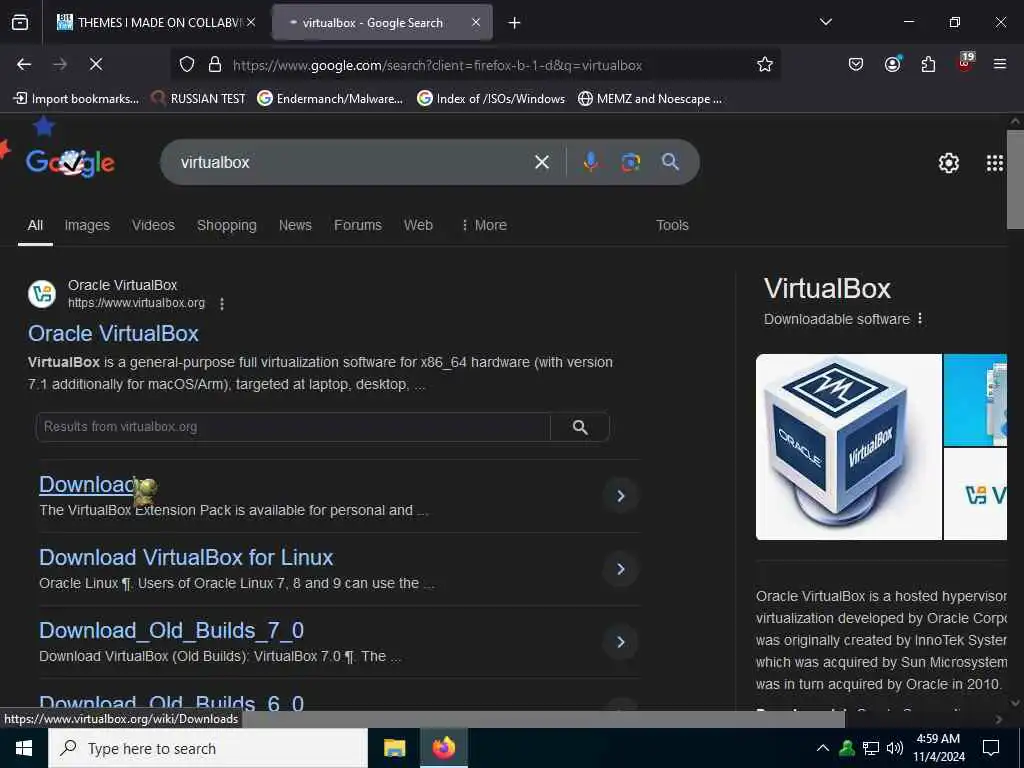Image resolution: width=1024 pixels, height=768 pixels.
Task: Open network status tray icon
Action: [x=871, y=748]
